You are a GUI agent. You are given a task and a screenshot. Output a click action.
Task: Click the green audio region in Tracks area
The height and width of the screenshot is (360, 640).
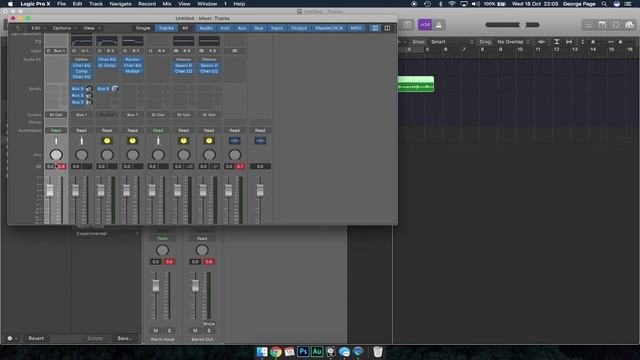(416, 84)
